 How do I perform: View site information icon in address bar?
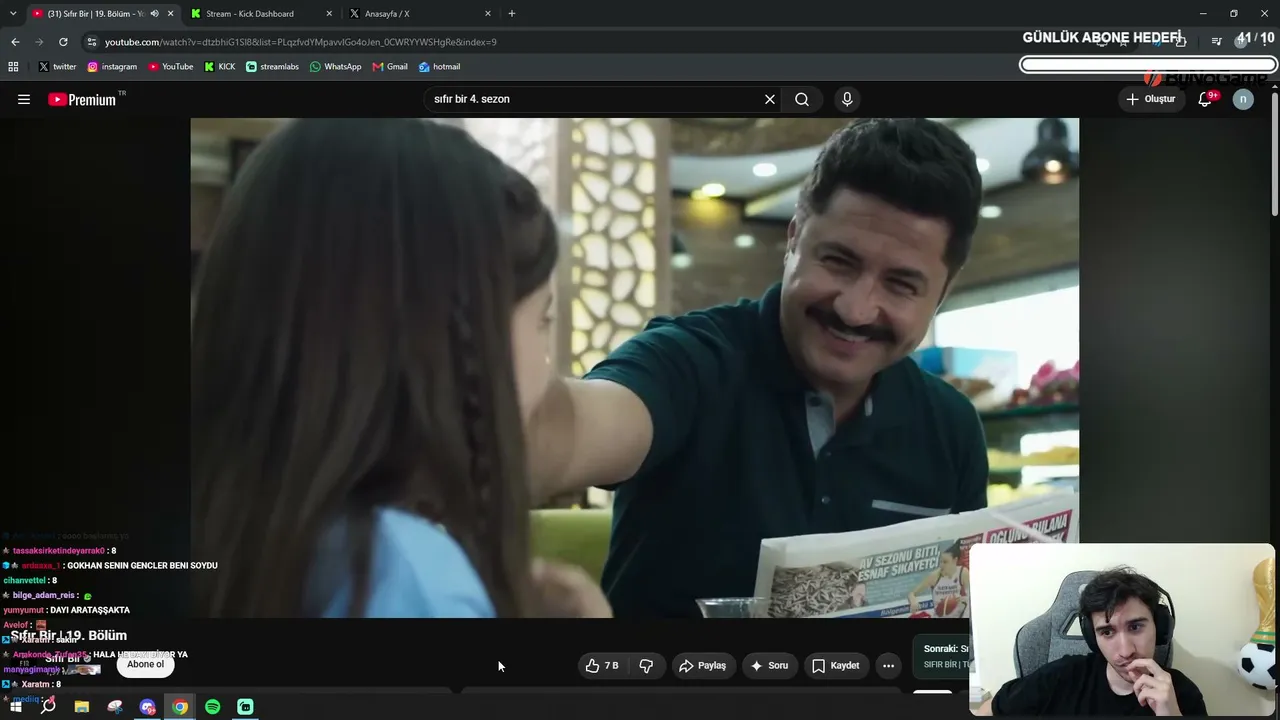[x=92, y=42]
